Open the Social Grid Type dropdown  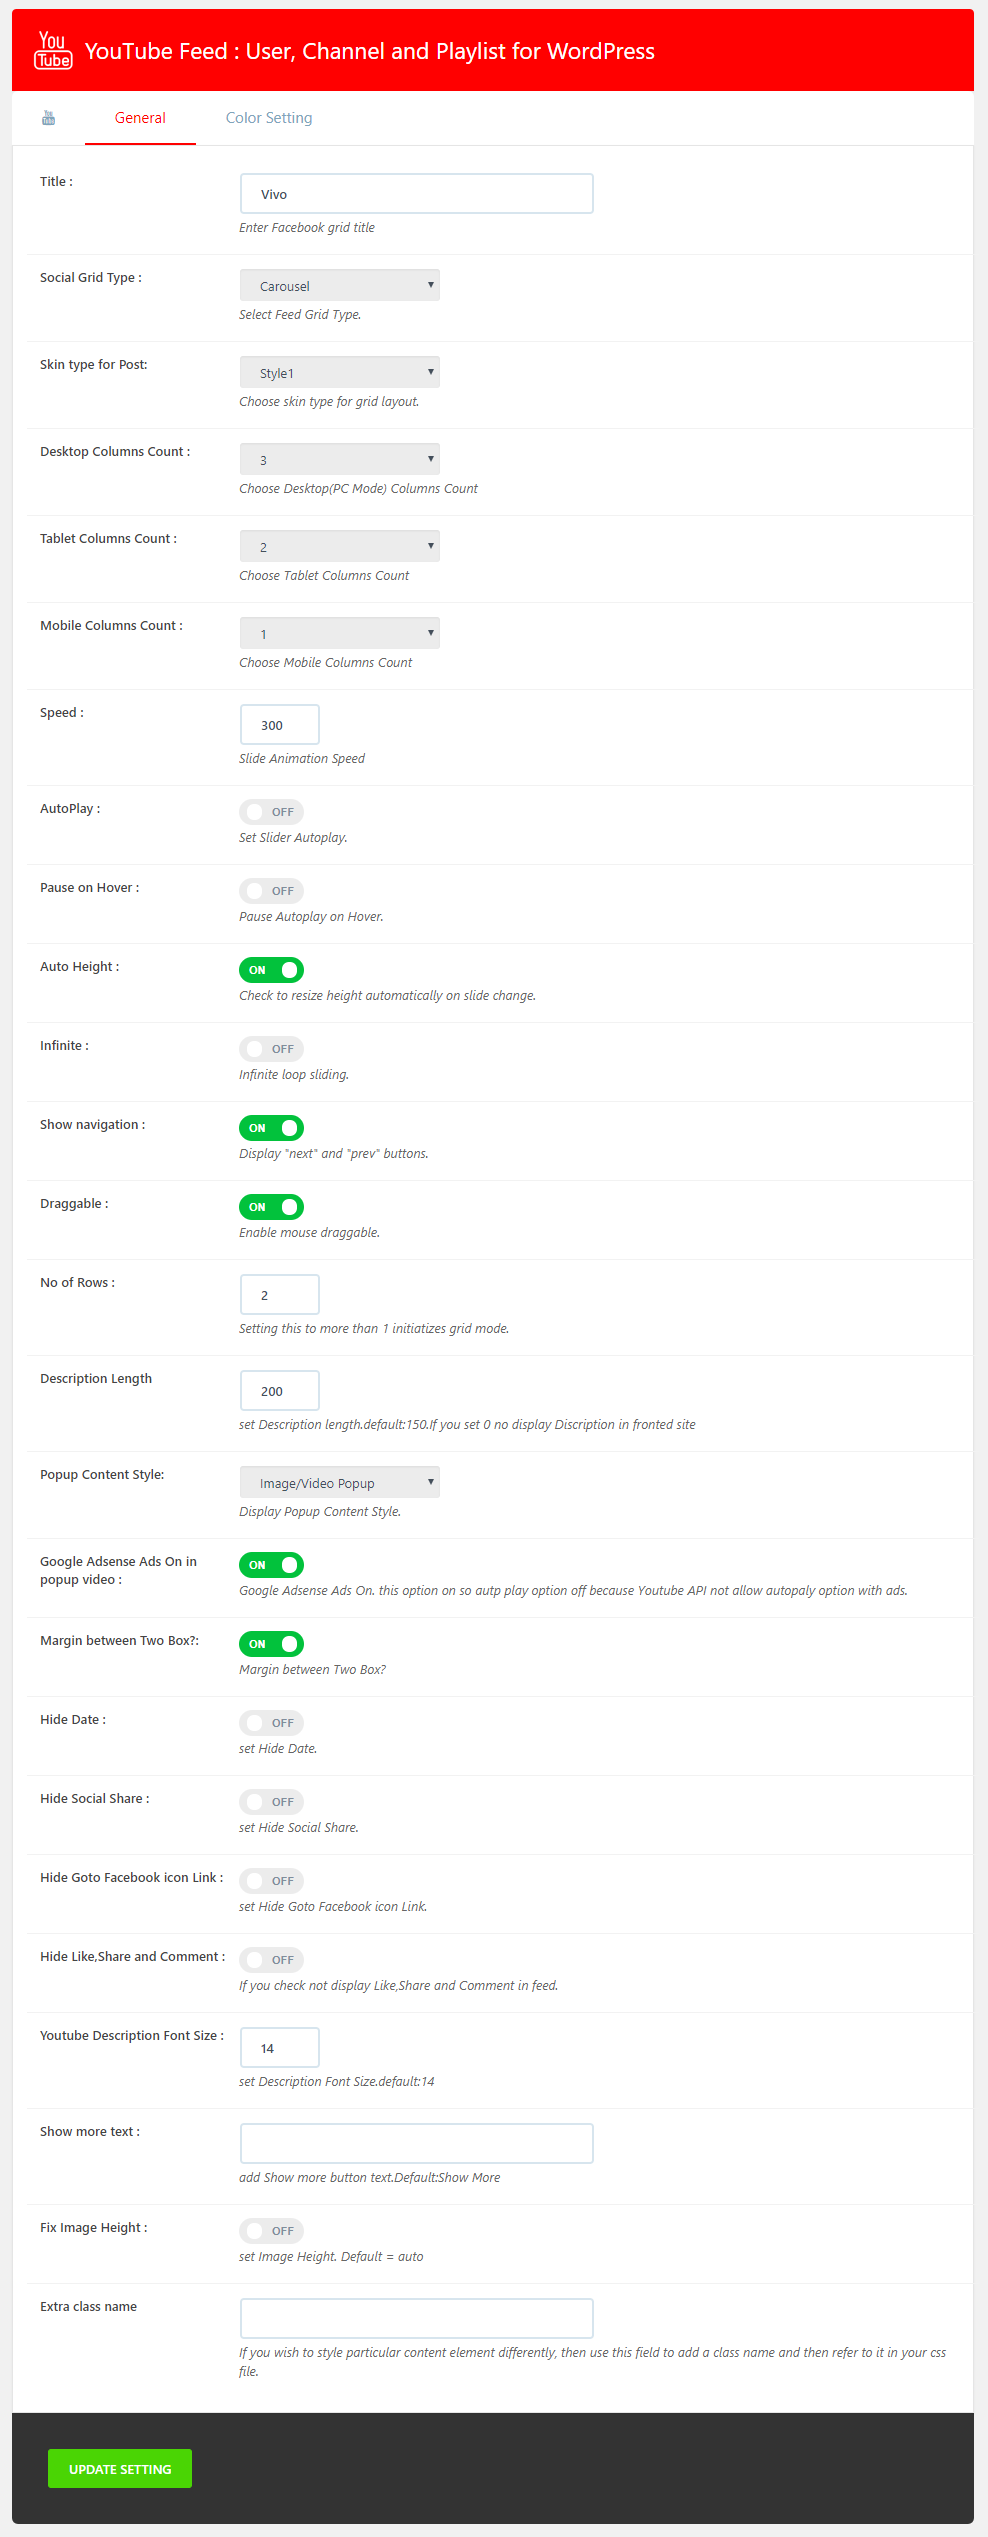coord(339,286)
